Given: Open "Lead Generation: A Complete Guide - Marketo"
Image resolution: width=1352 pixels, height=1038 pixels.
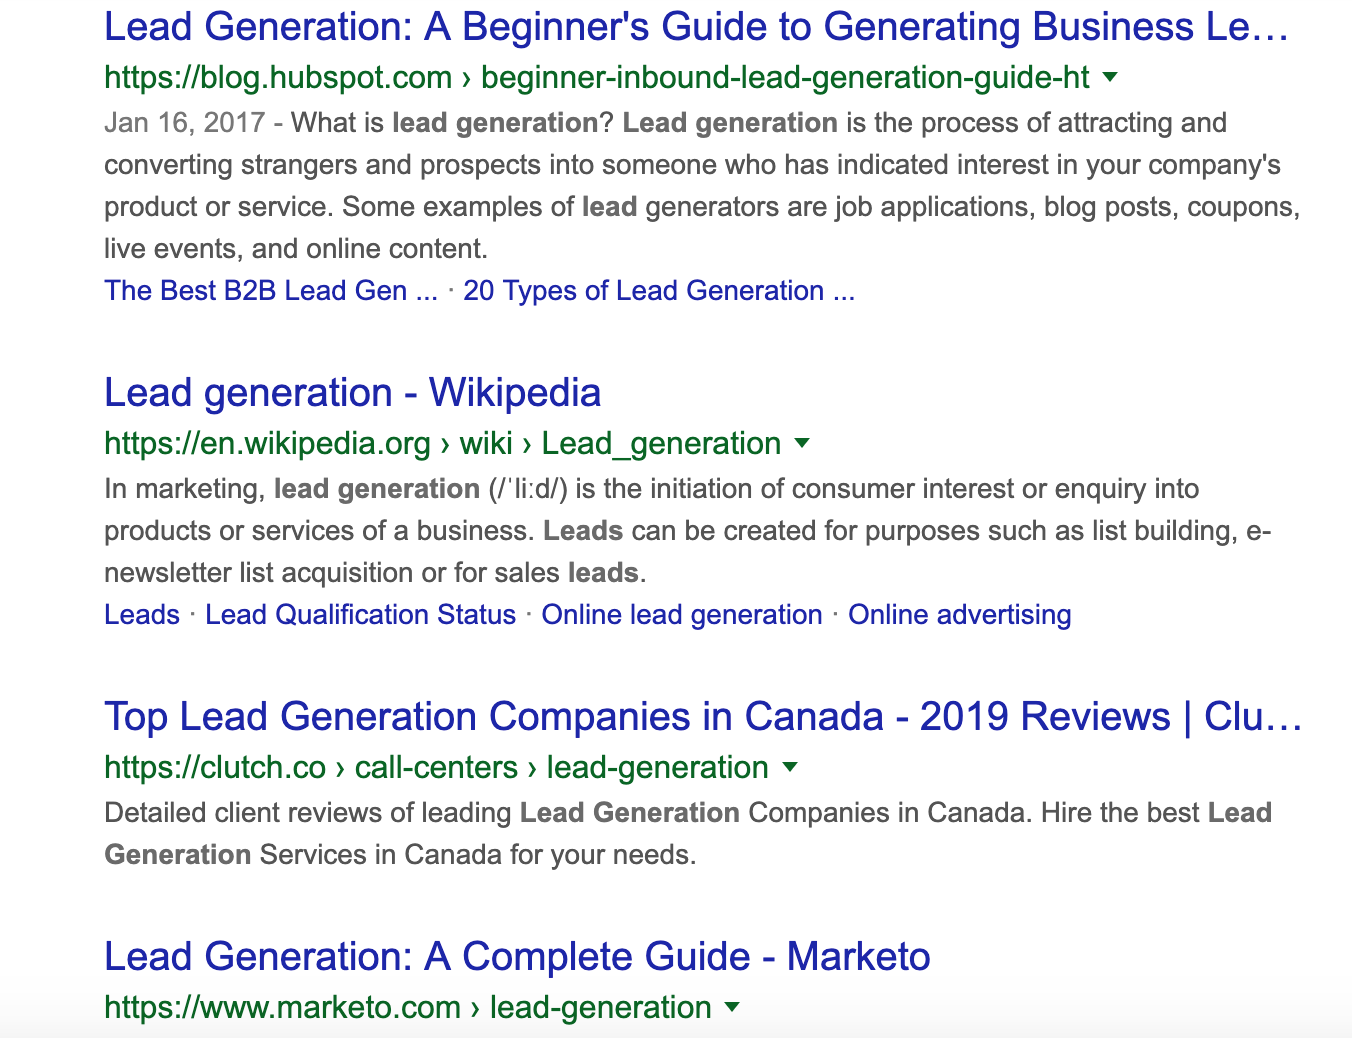Looking at the screenshot, I should (x=517, y=957).
